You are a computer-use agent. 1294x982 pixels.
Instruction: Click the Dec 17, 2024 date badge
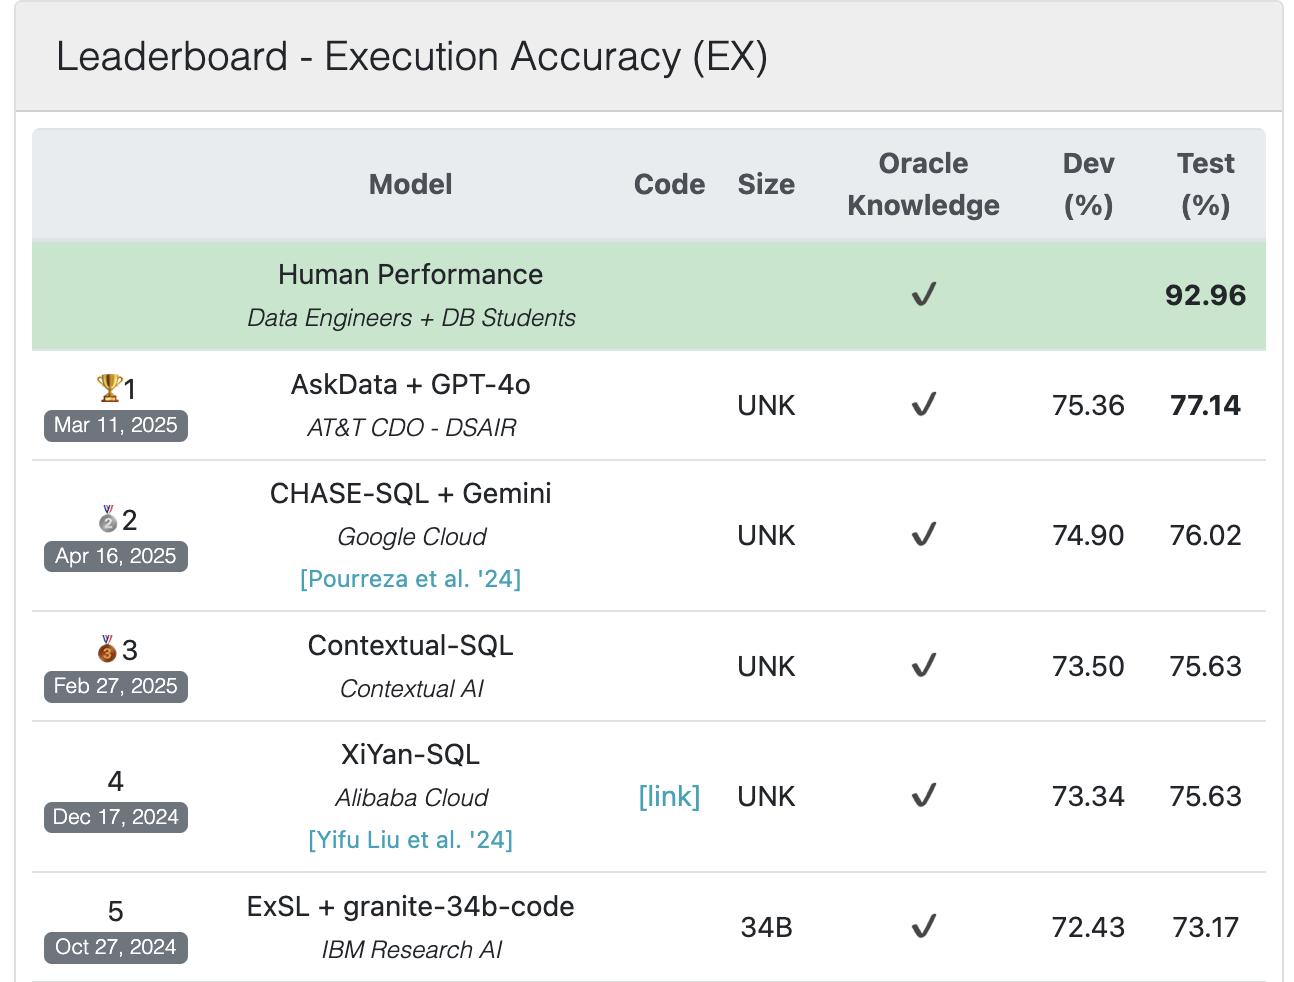point(116,818)
